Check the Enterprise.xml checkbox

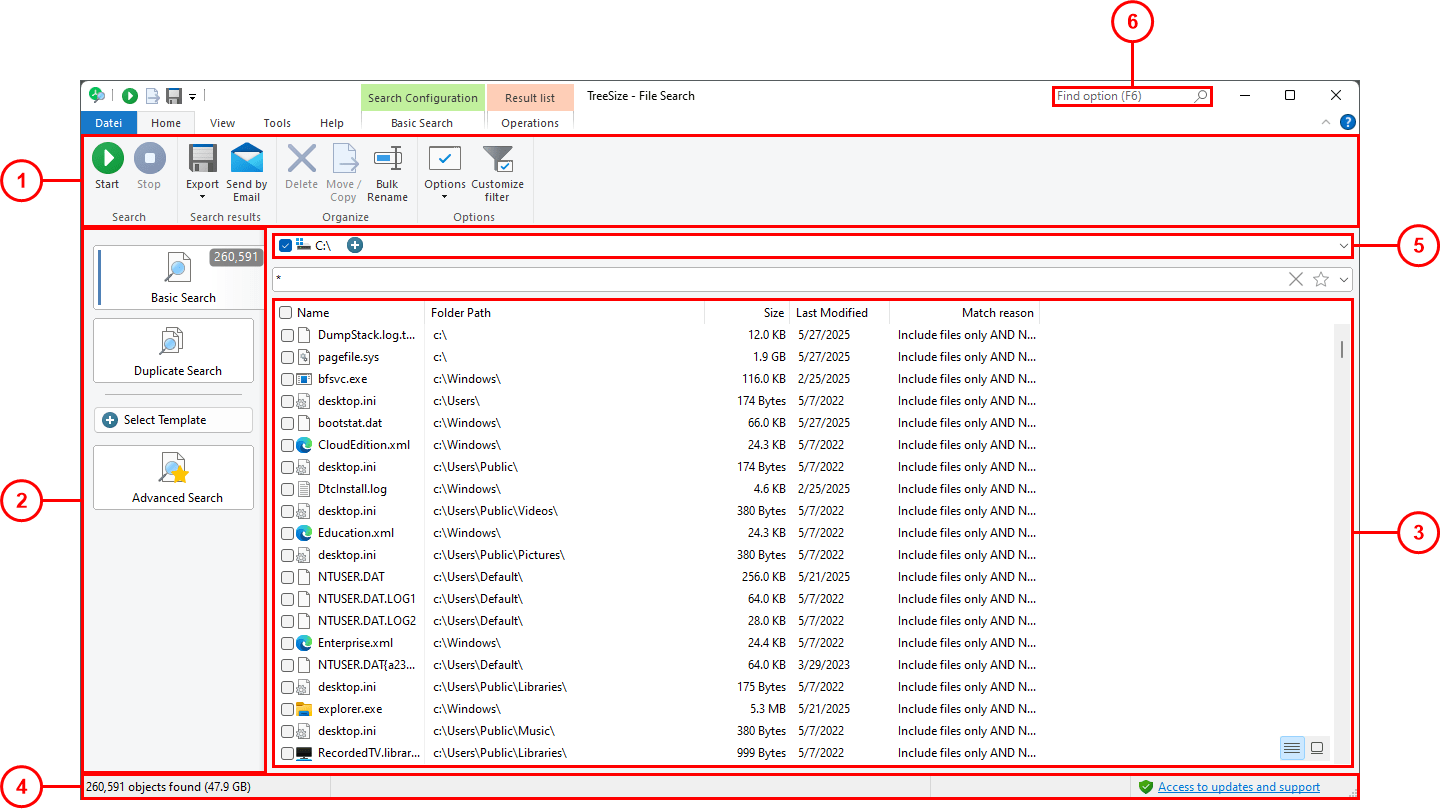tap(288, 643)
